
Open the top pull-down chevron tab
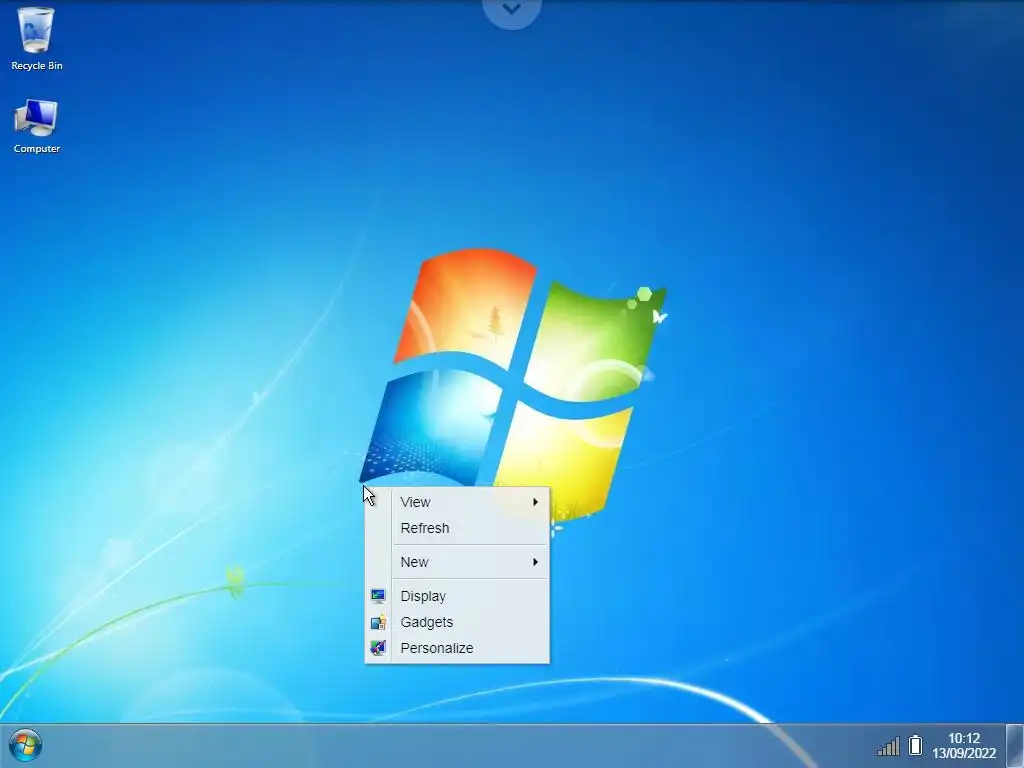click(x=512, y=10)
